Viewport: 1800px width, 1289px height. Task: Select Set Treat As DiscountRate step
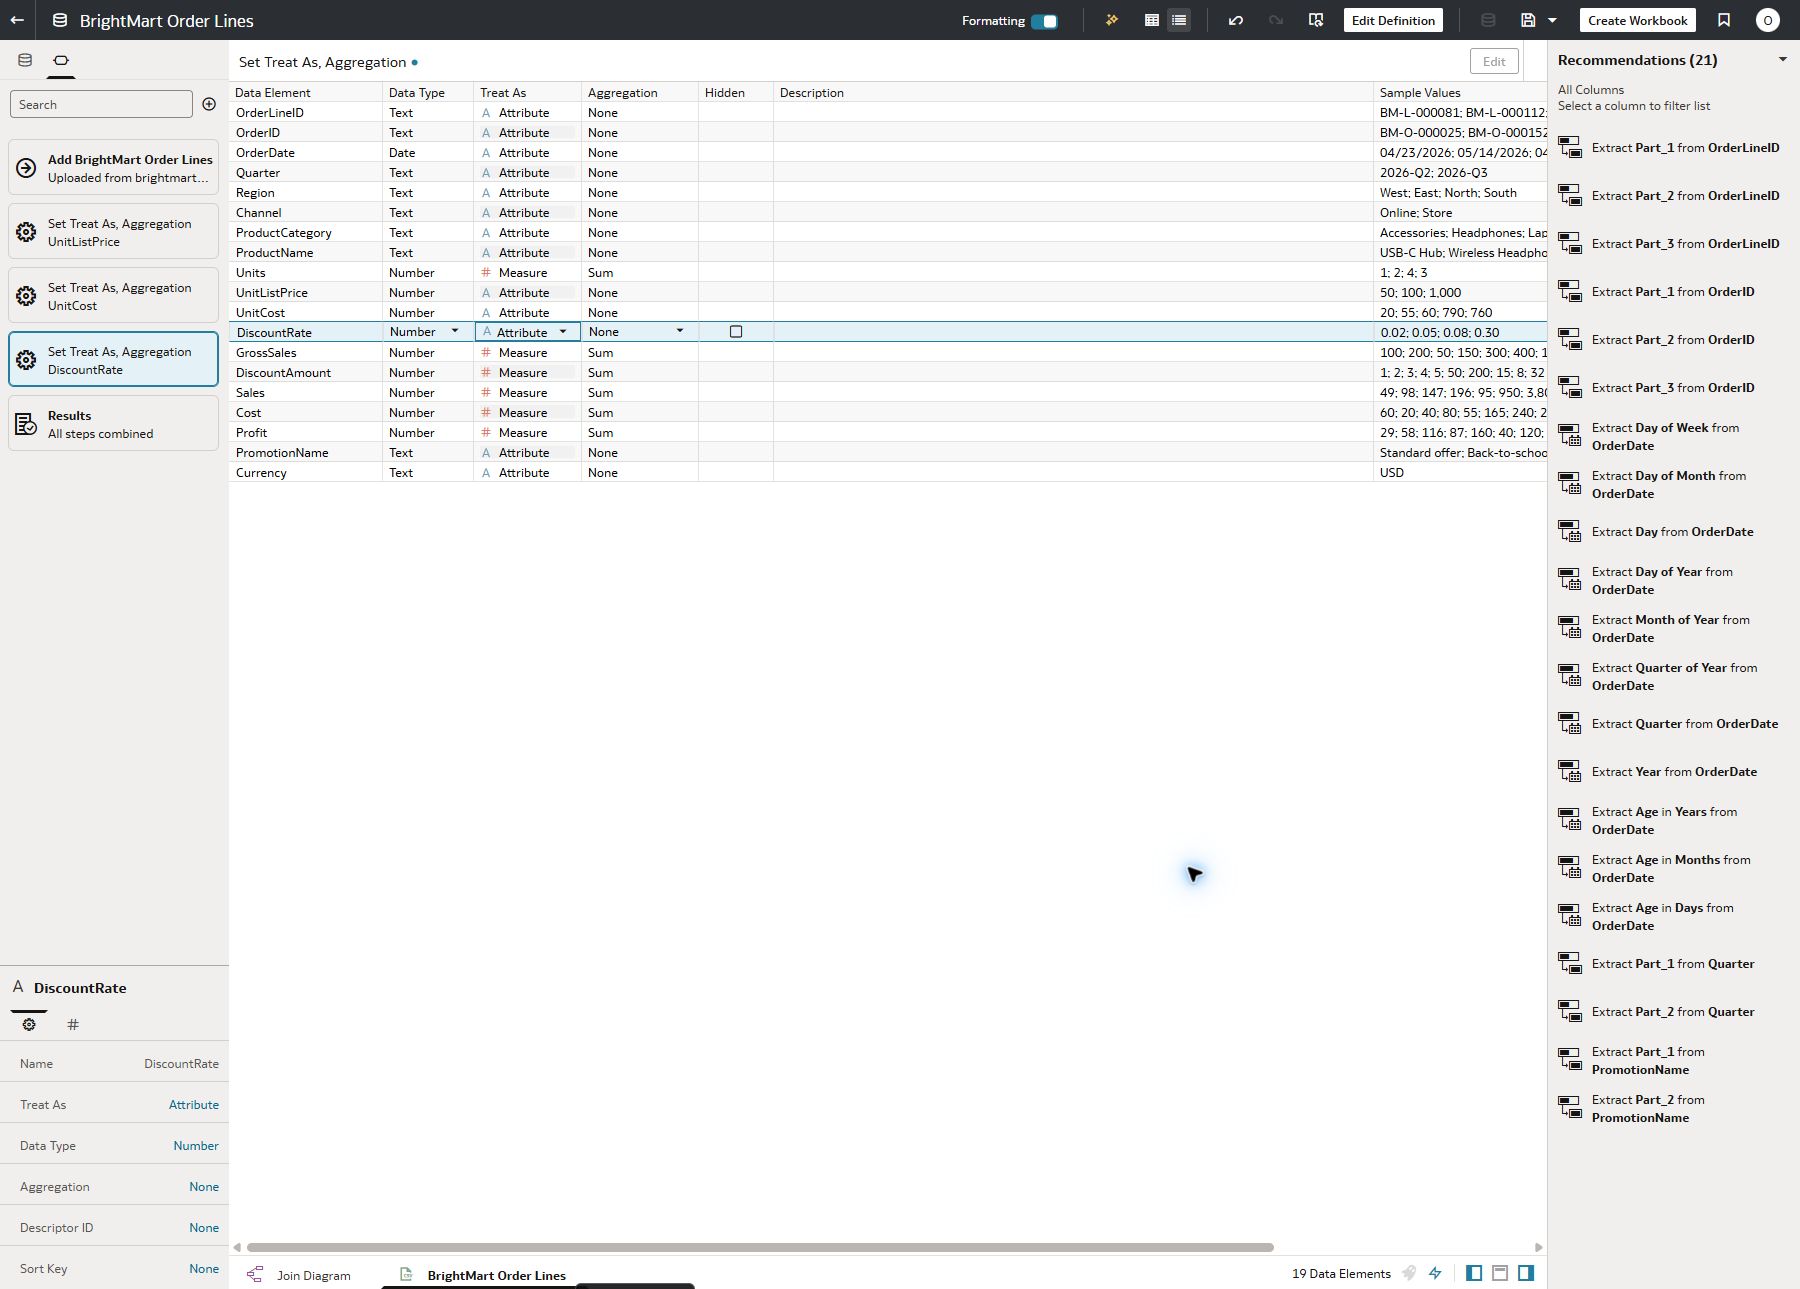coord(114,359)
